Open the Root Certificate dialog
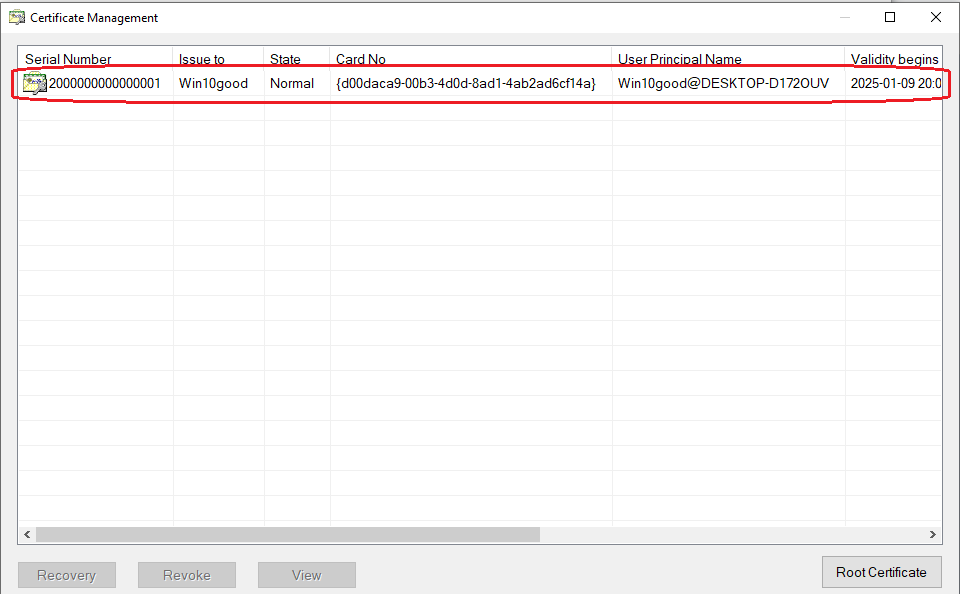The image size is (960, 594). click(x=881, y=573)
